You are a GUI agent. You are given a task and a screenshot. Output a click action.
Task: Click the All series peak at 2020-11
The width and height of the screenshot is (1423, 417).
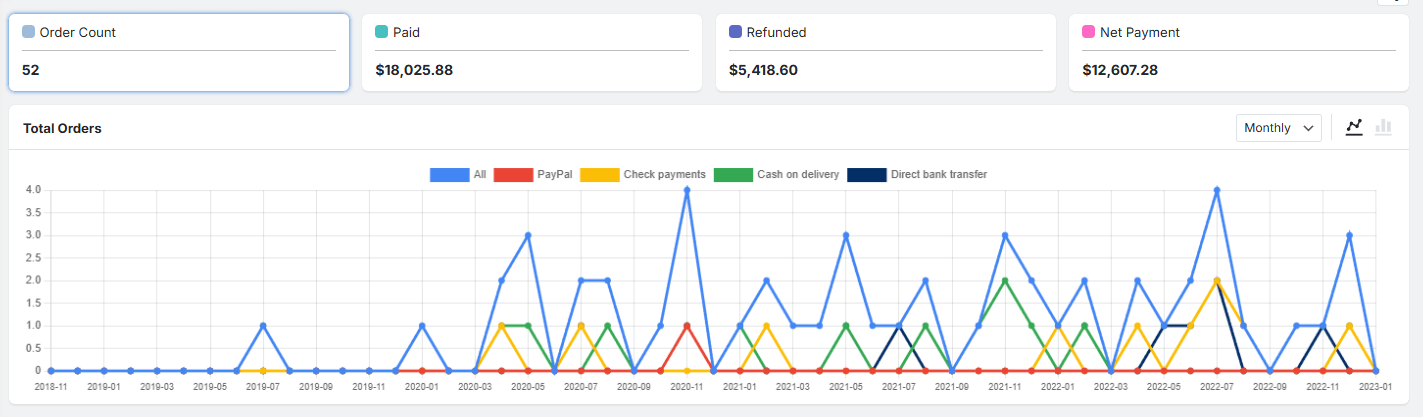[687, 190]
